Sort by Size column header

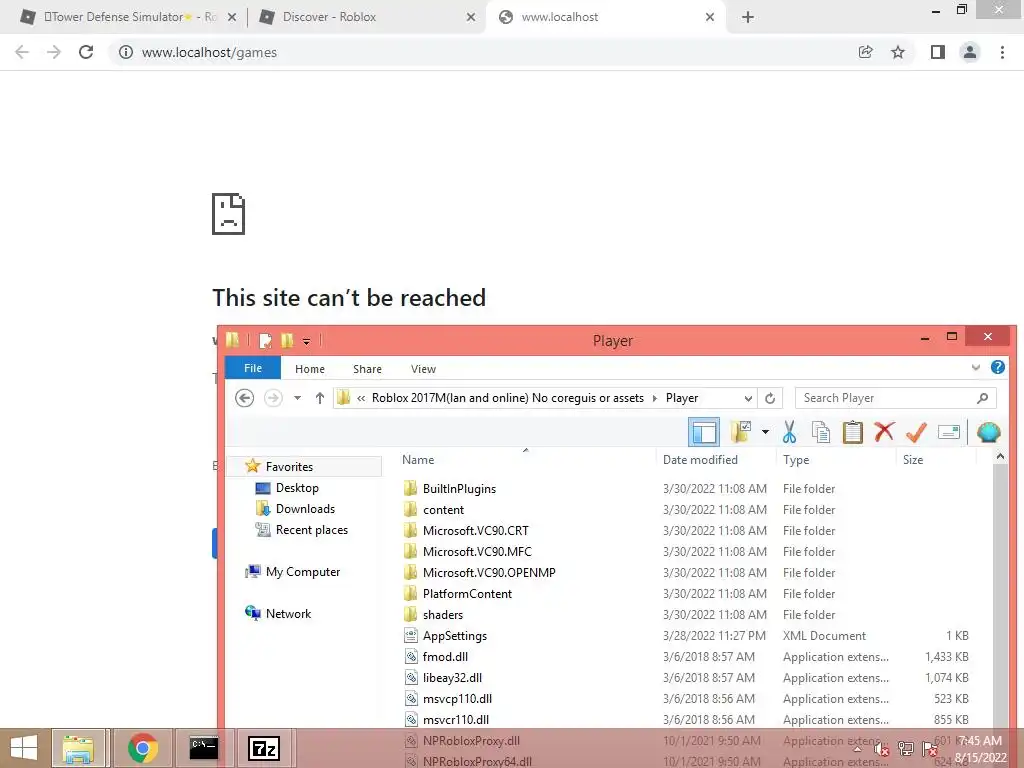coord(913,460)
